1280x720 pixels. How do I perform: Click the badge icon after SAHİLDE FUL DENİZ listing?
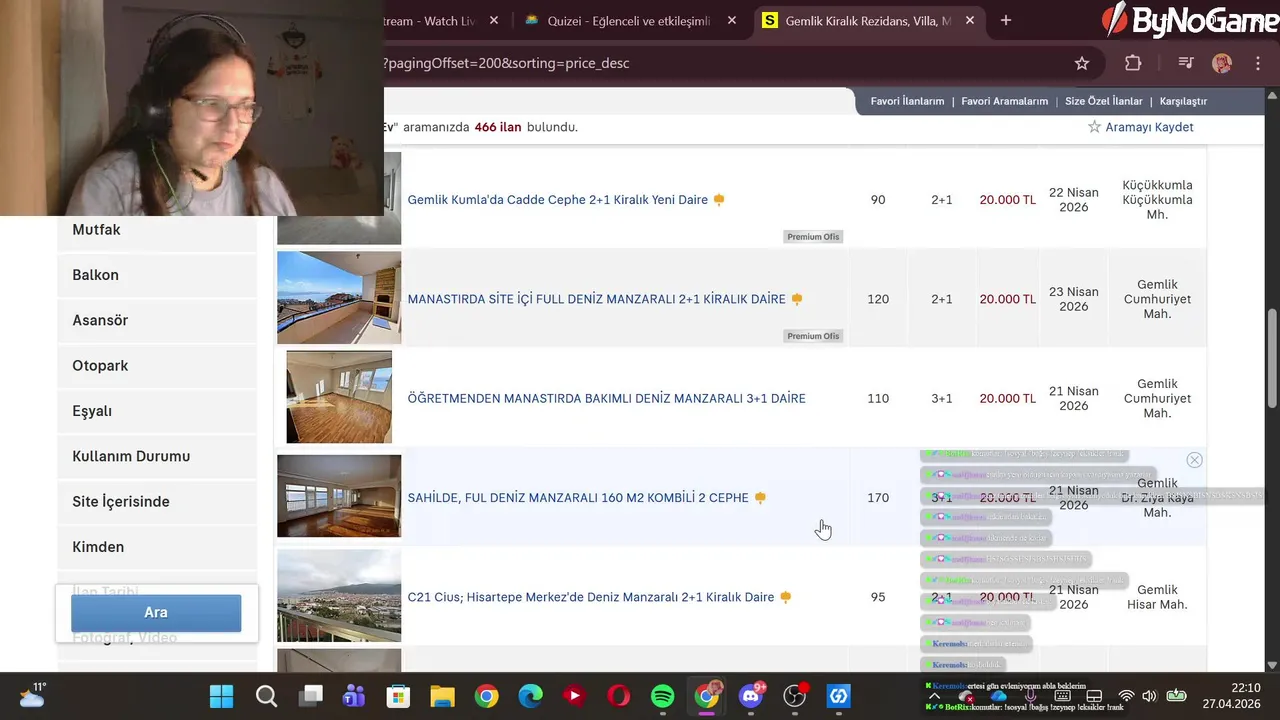coord(760,498)
